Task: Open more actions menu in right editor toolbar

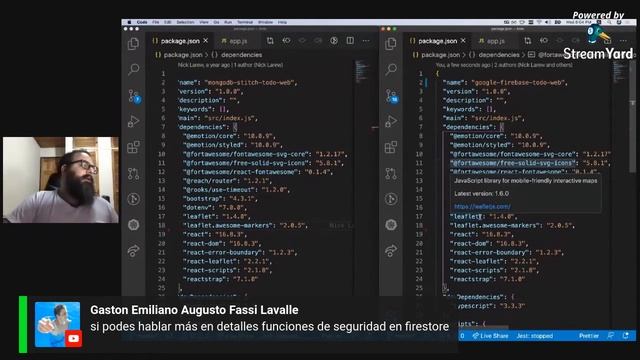Action: click(623, 40)
